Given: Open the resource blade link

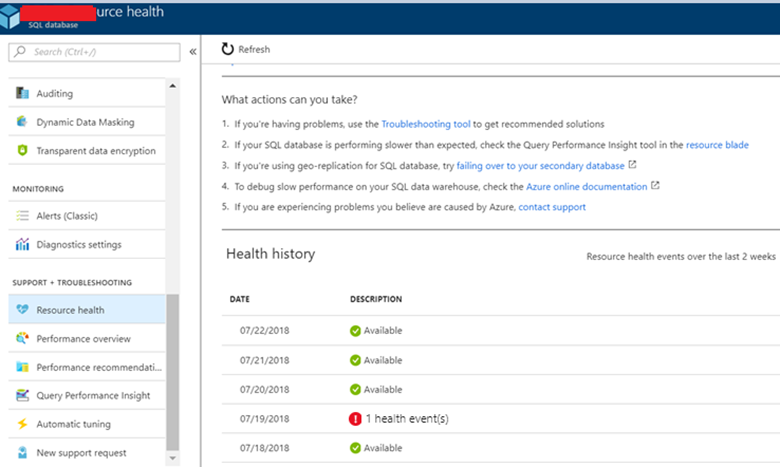Looking at the screenshot, I should coord(717,145).
